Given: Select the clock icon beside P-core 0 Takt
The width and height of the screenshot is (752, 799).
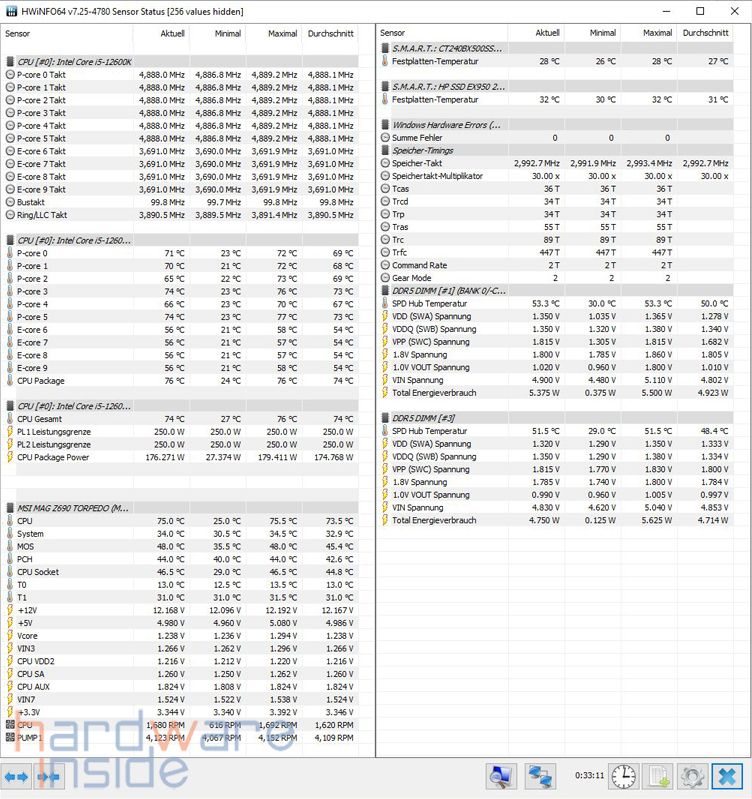Looking at the screenshot, I should (10, 74).
